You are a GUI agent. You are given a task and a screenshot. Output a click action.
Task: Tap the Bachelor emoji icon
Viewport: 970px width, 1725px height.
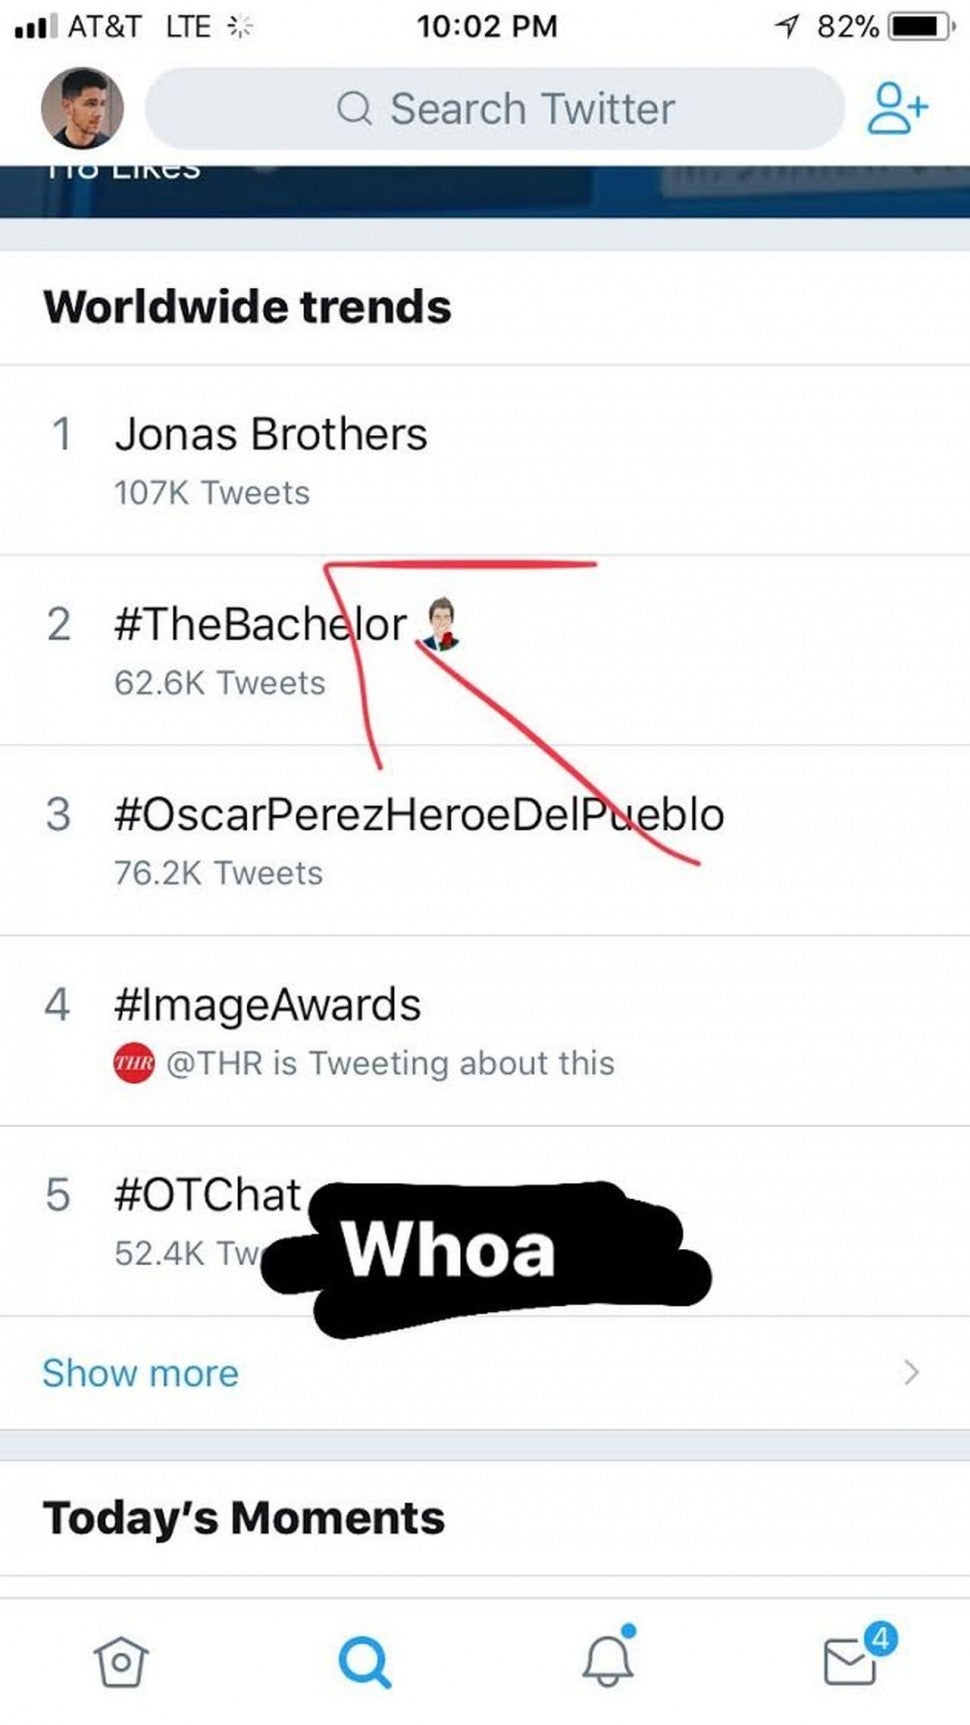point(440,624)
